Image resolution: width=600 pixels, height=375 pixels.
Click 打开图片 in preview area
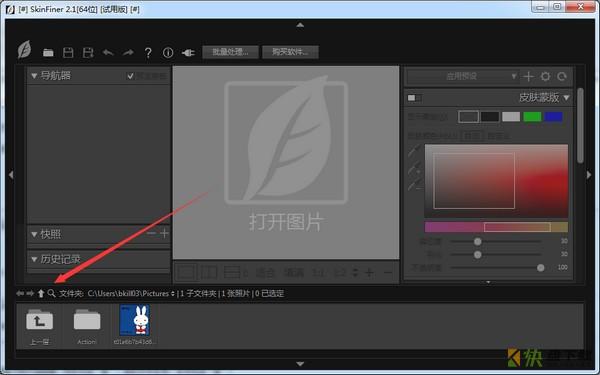pos(286,222)
